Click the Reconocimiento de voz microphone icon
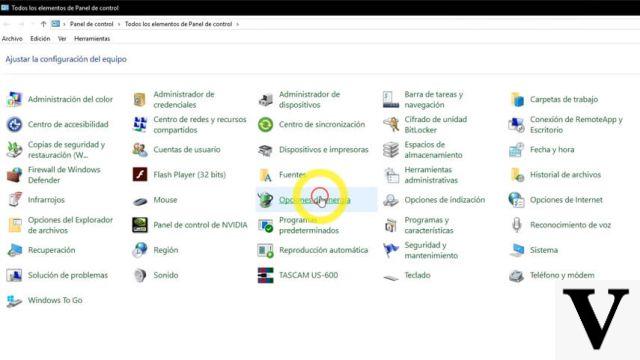Screen dimensions: 640x360 (517, 225)
